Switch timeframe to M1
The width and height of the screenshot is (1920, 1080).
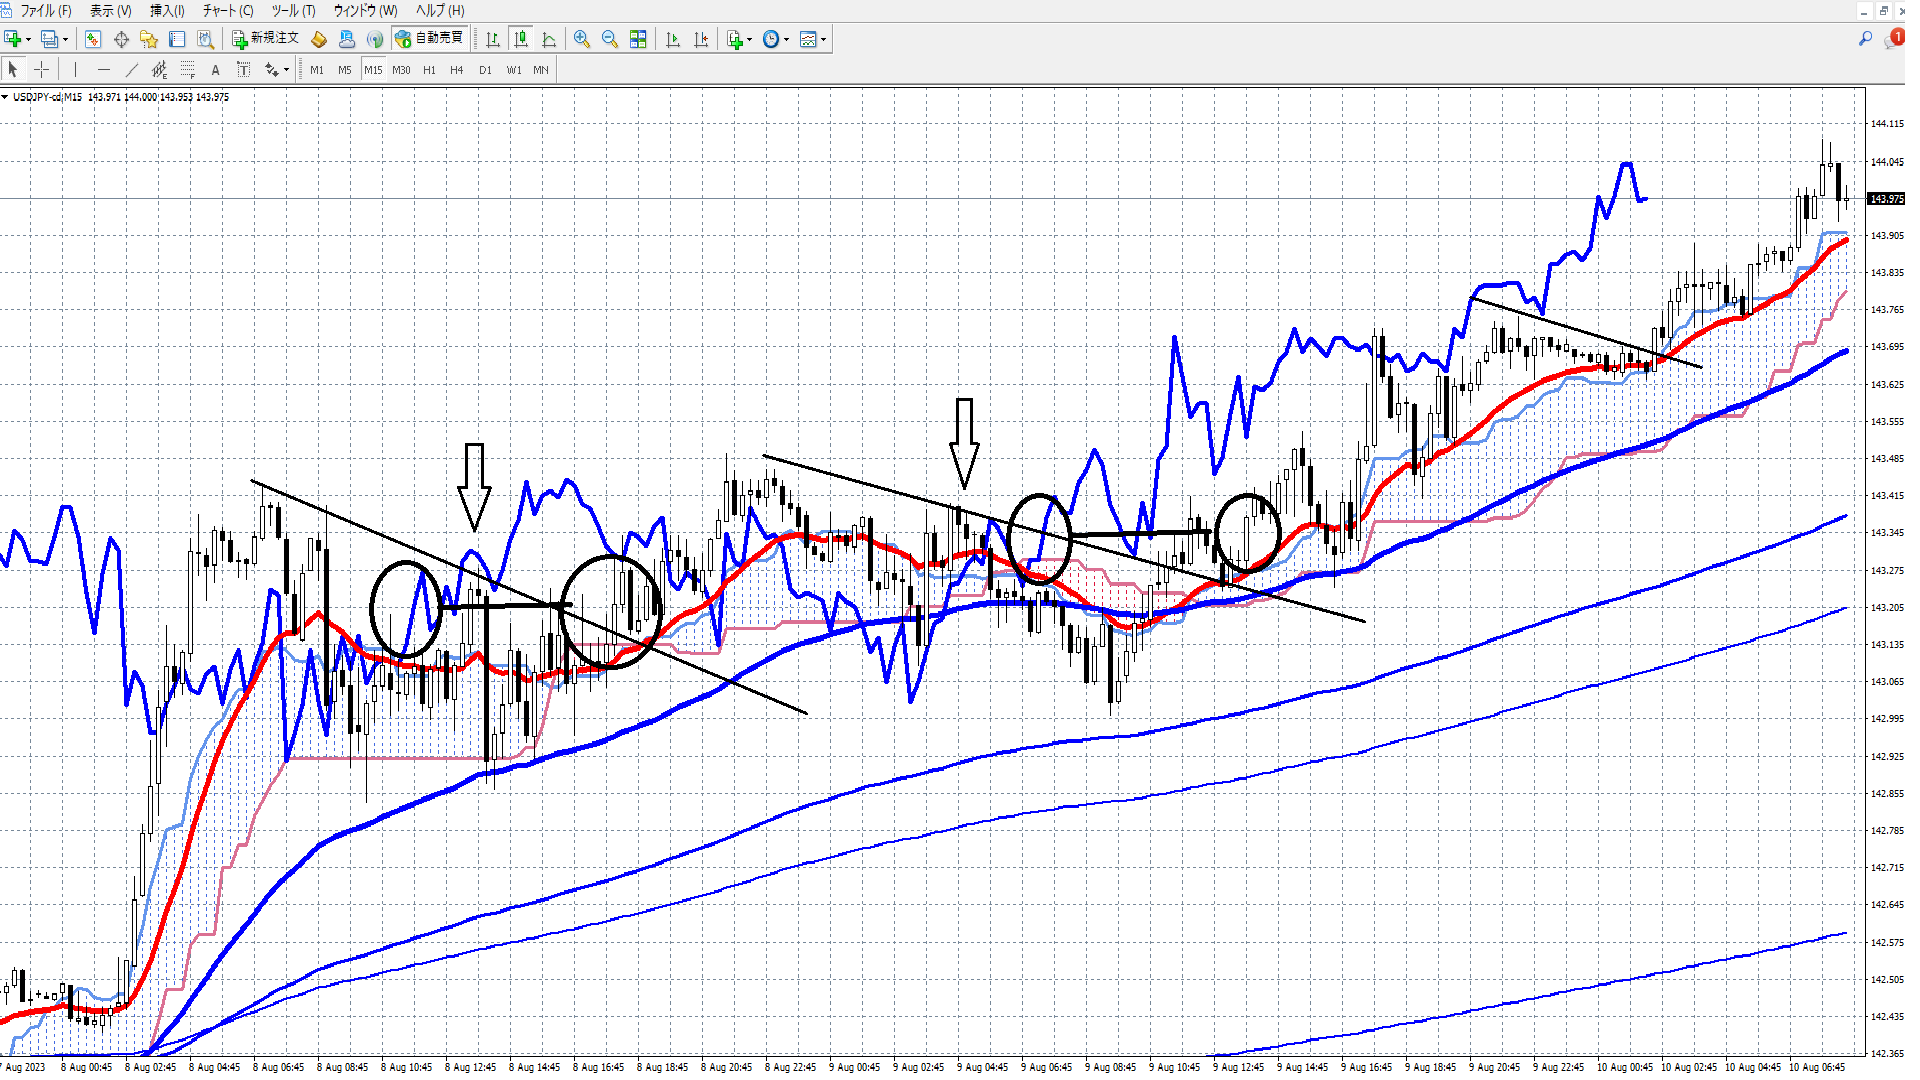(317, 70)
